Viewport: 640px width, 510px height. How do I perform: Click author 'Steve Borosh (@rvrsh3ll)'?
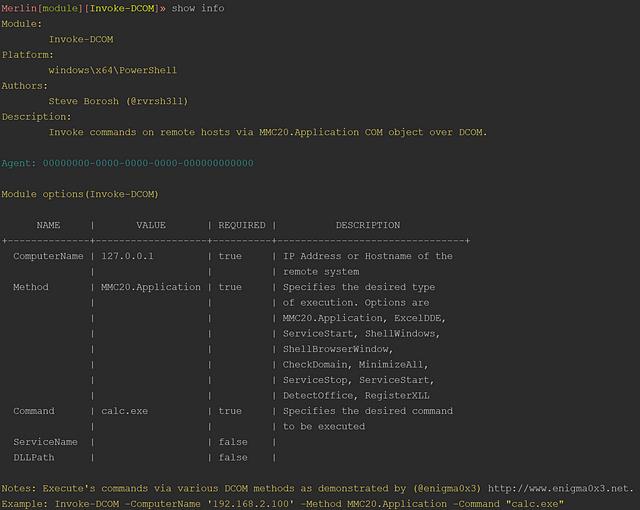click(x=118, y=101)
